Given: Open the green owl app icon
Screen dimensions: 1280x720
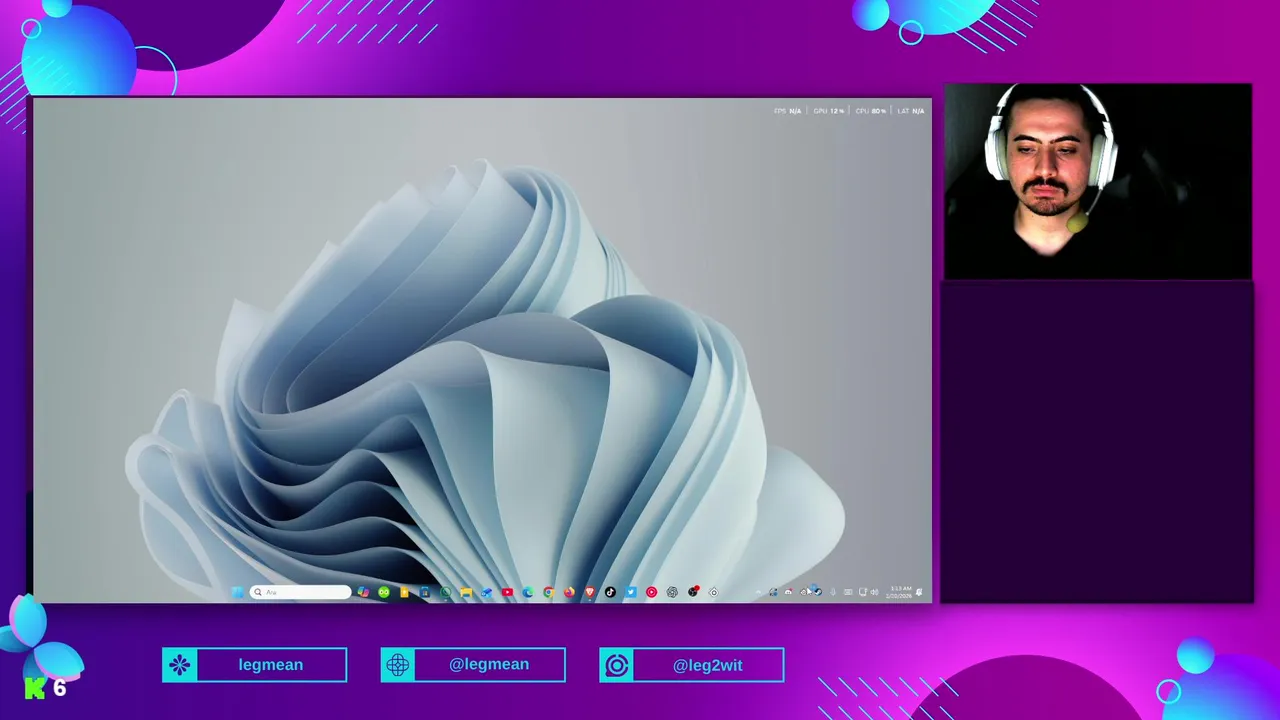Looking at the screenshot, I should pos(384,592).
